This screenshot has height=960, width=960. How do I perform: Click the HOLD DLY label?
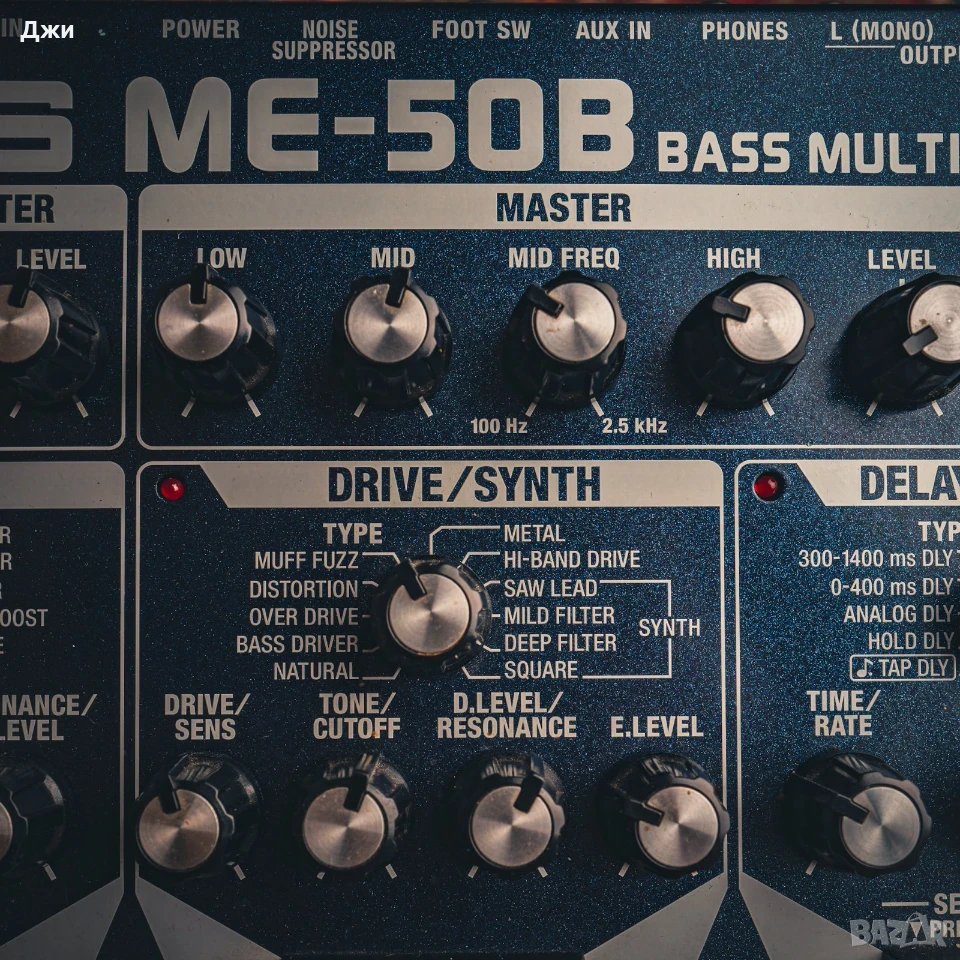910,641
